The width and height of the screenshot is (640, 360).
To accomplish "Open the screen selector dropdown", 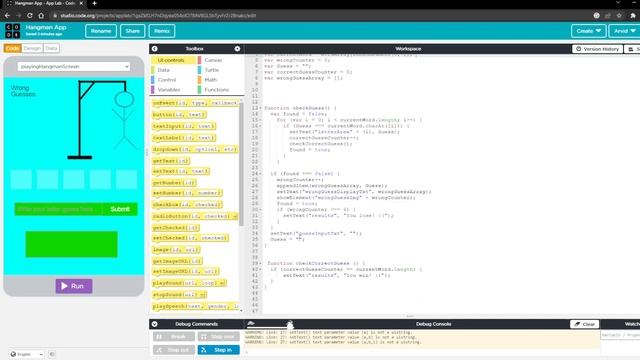I will pyautogui.click(x=74, y=67).
